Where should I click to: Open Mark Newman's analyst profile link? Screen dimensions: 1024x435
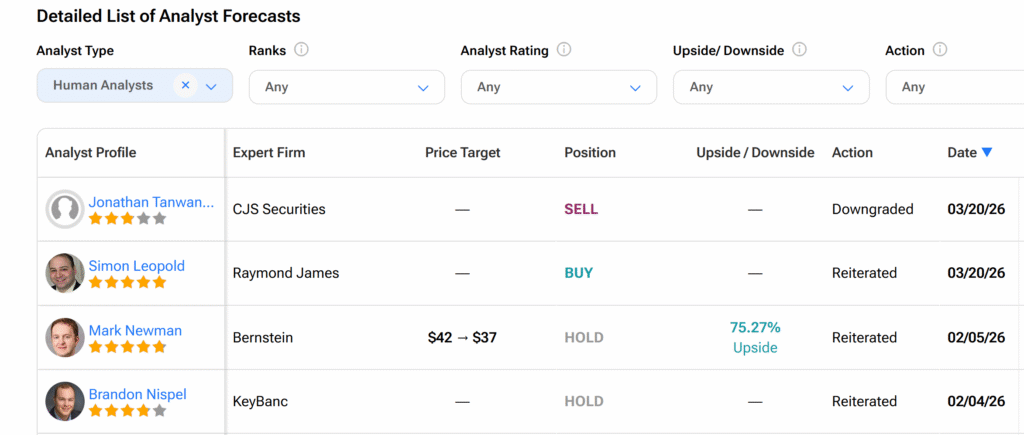[135, 330]
